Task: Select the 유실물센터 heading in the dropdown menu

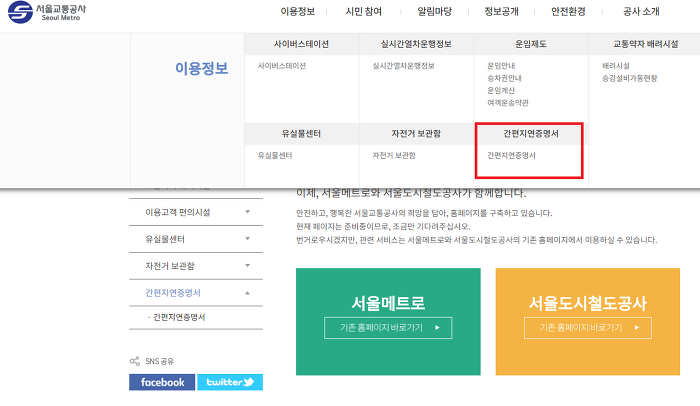Action: click(x=301, y=134)
